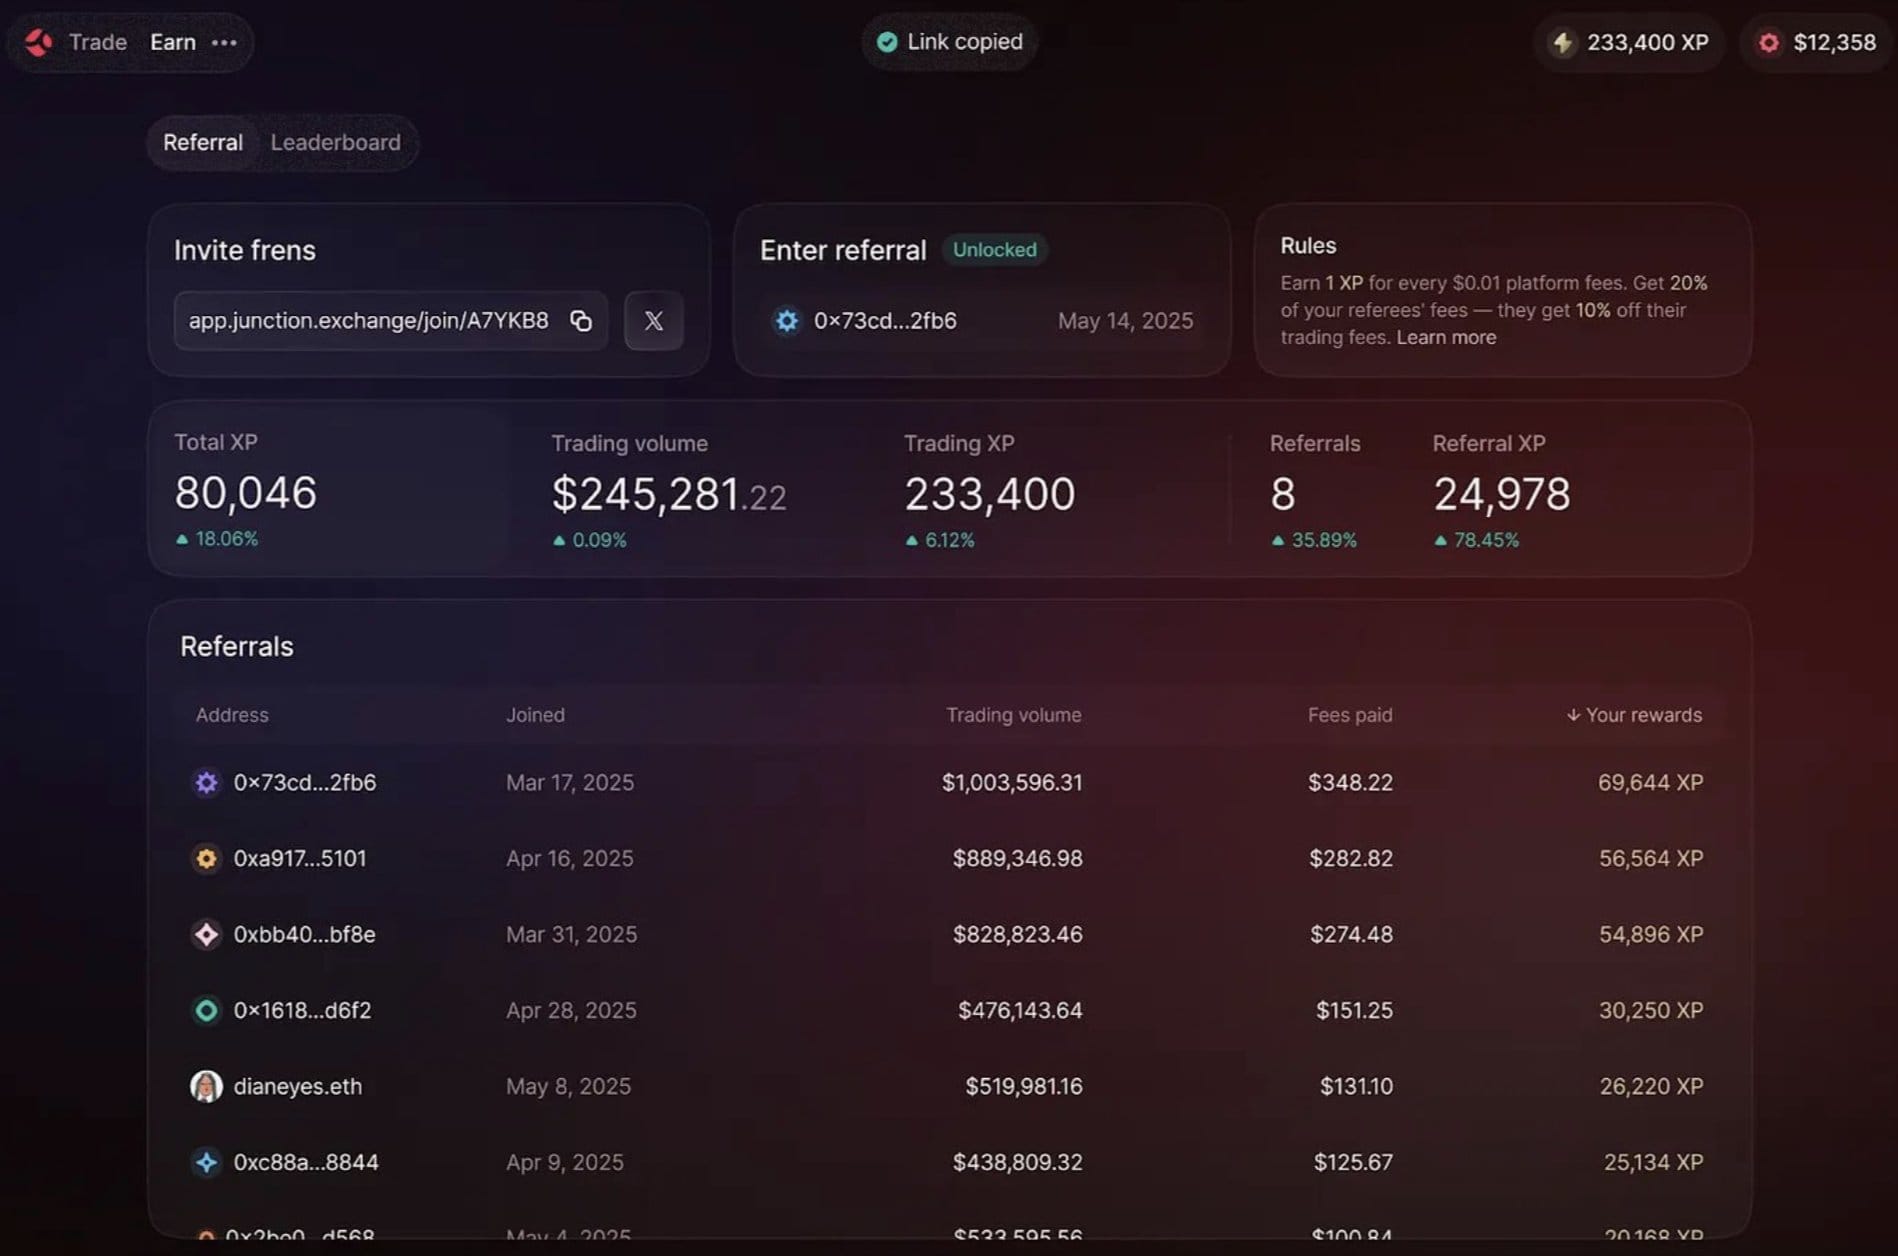The image size is (1898, 1256).
Task: Open the $12,358 wallet balance badge
Action: 1819,42
